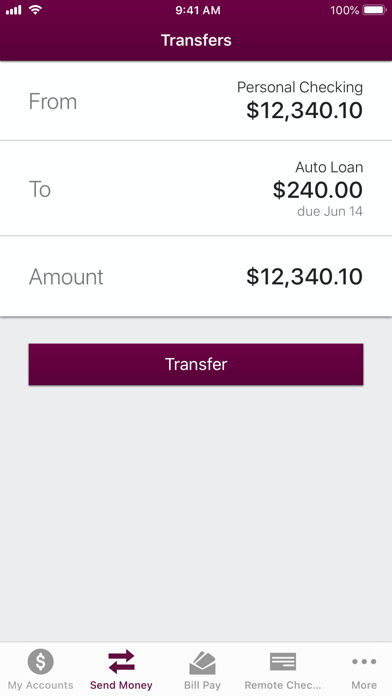Click the Transfer button

(196, 364)
